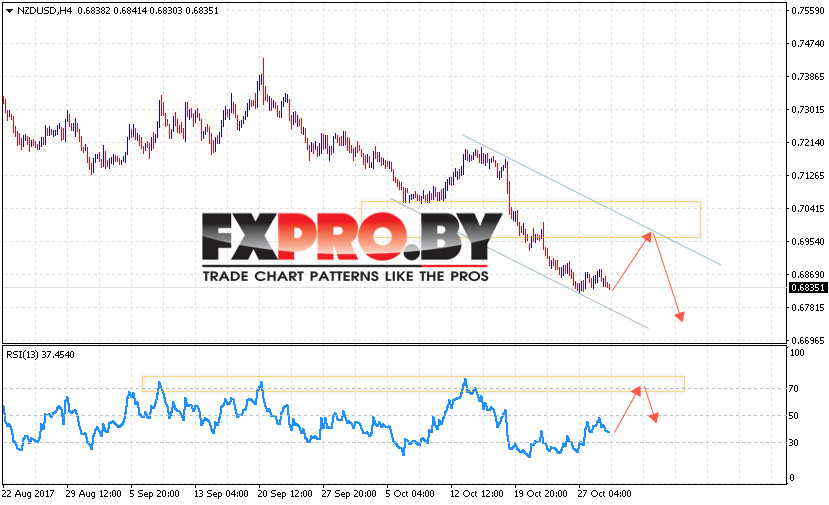
Task: Click the 0.69540 price axis label
Action: 808,242
